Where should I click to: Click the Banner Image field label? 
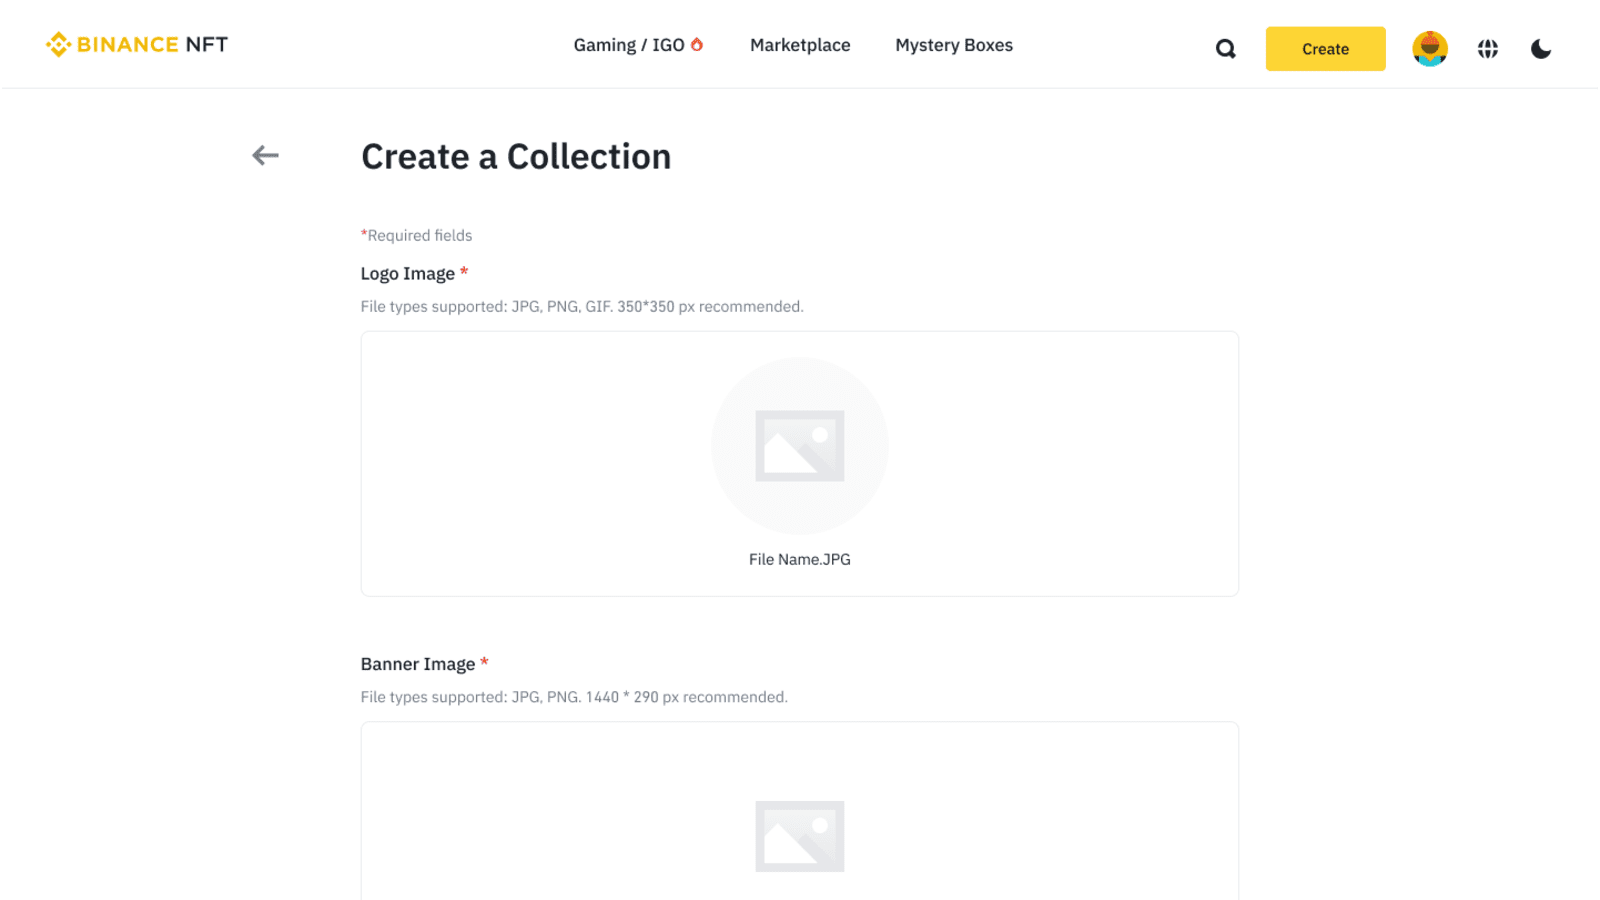click(418, 664)
